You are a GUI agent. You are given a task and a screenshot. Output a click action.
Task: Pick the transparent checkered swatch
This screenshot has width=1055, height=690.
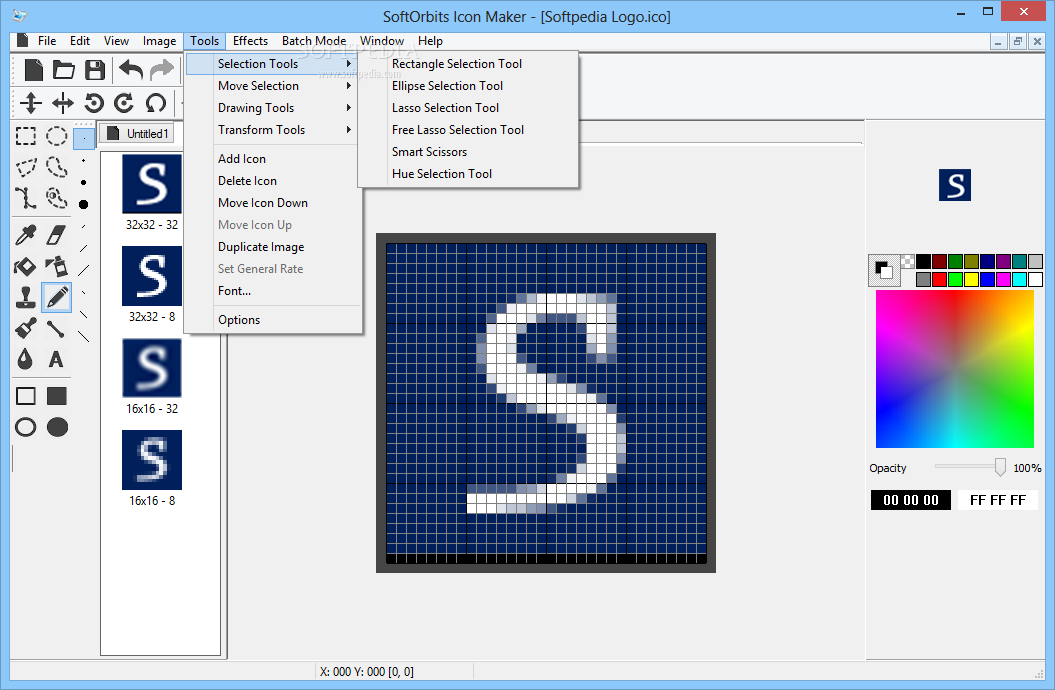pos(908,262)
